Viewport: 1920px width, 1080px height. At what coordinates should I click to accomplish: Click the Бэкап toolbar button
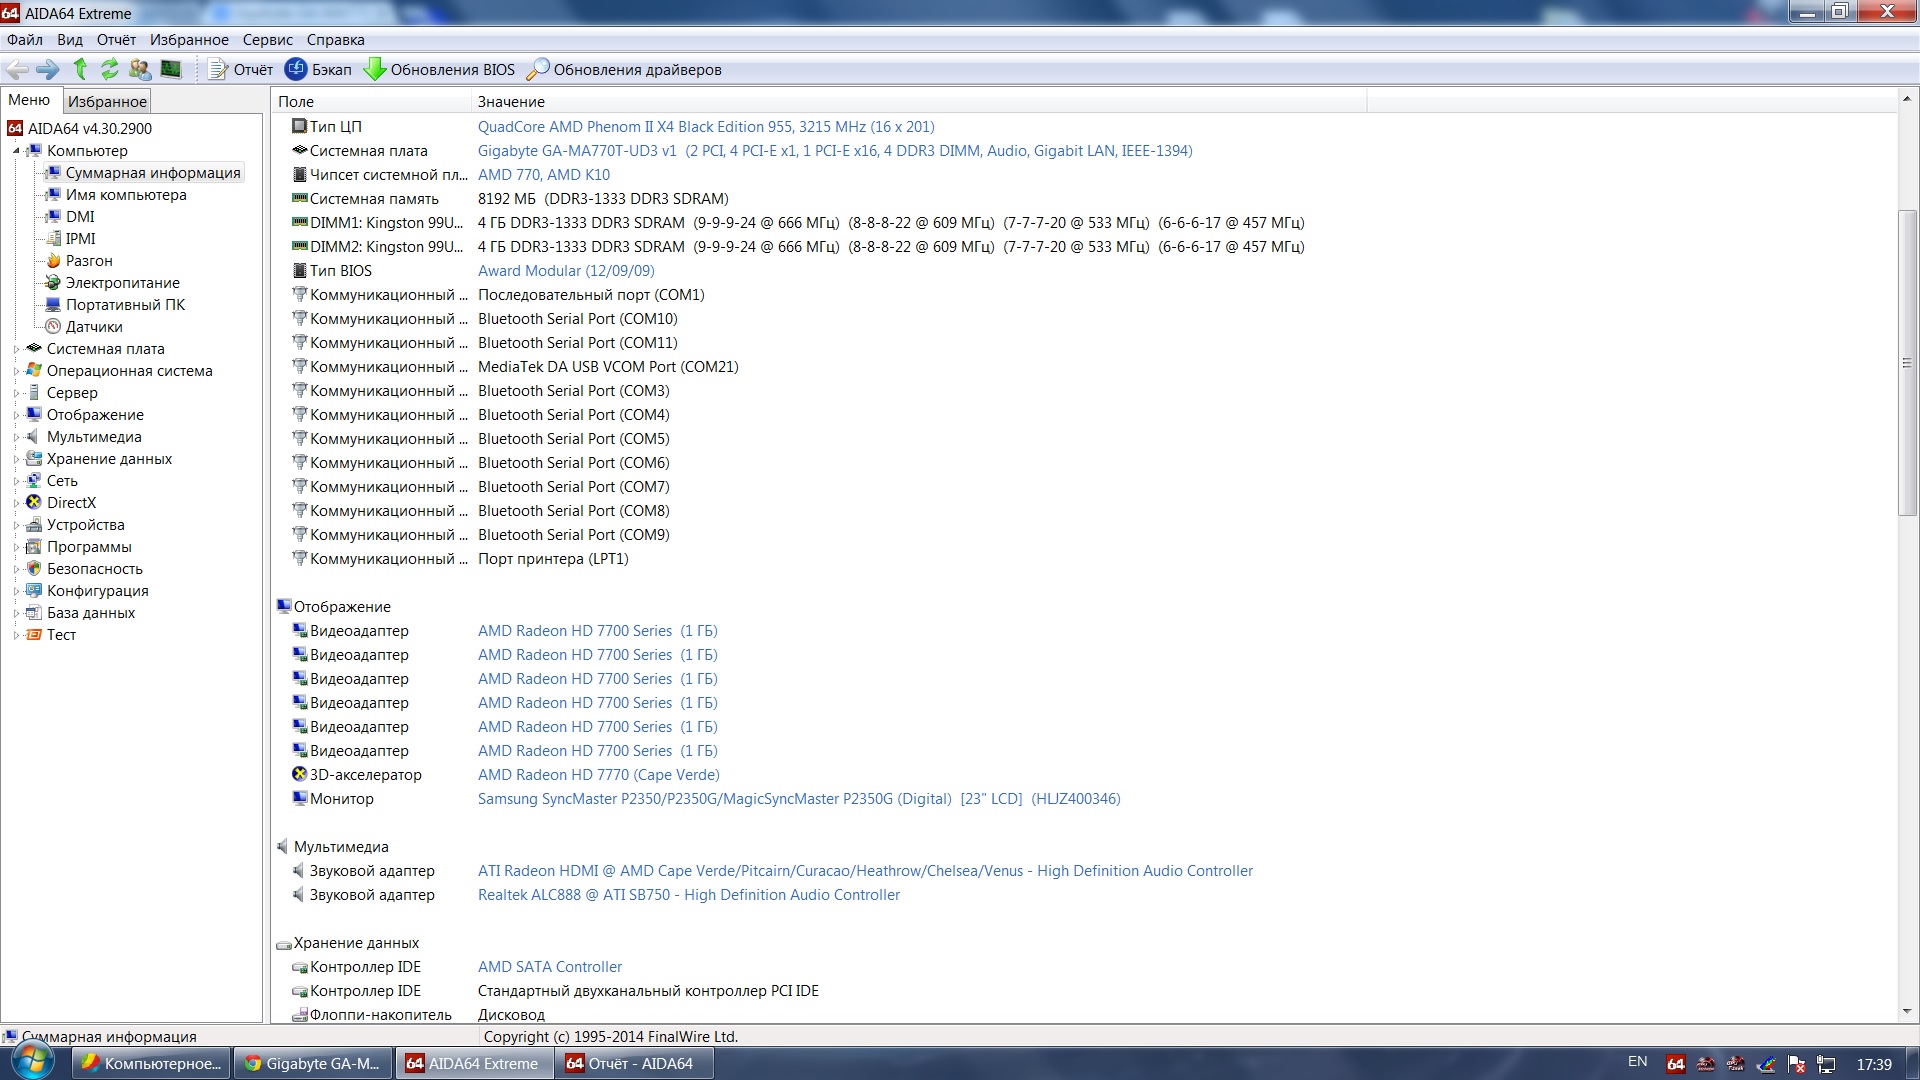tap(318, 69)
